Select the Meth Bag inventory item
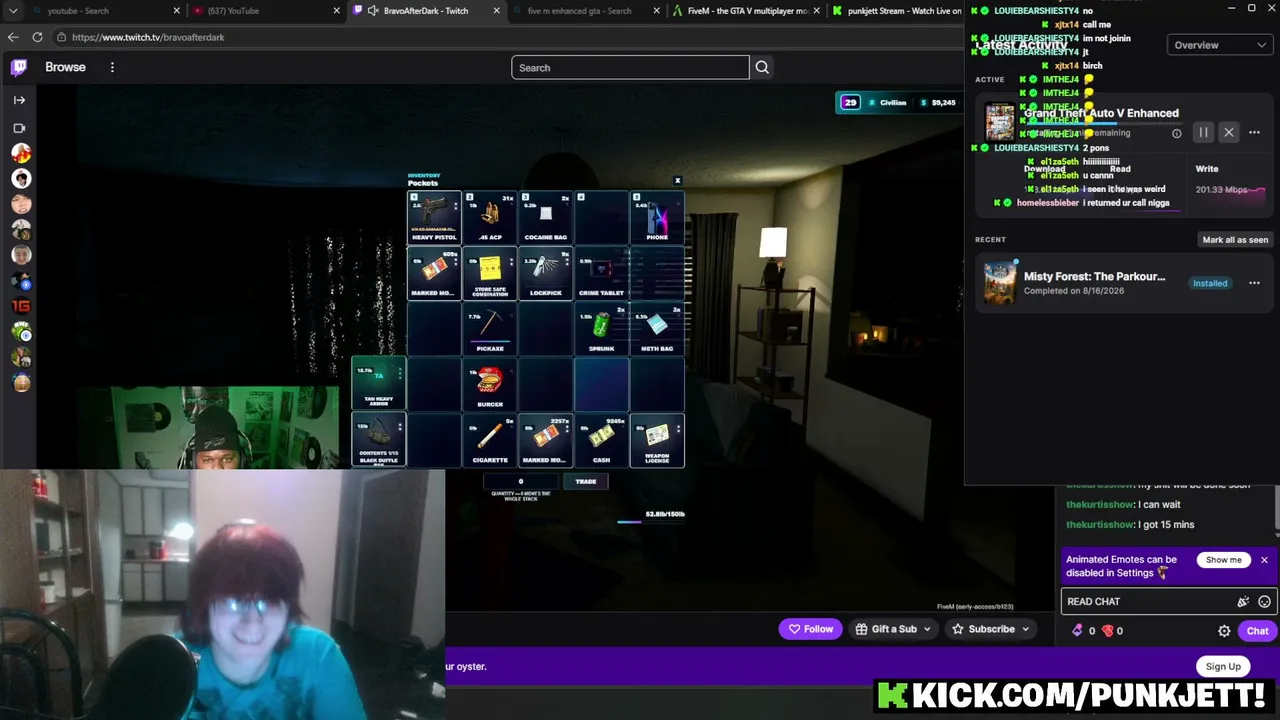This screenshot has width=1280, height=720. coord(657,329)
